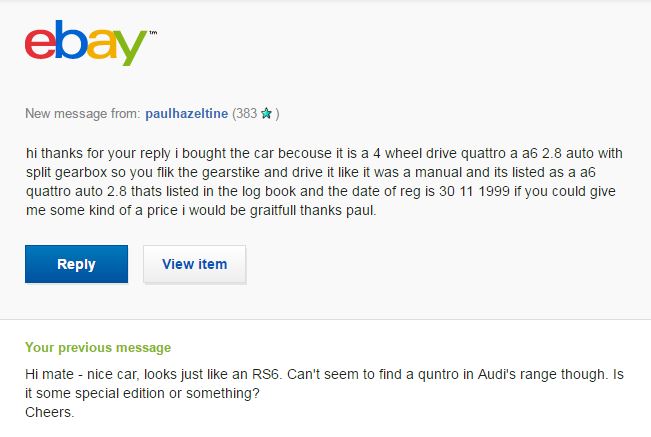Open the listing with View item
The image size is (651, 437).
point(194,264)
